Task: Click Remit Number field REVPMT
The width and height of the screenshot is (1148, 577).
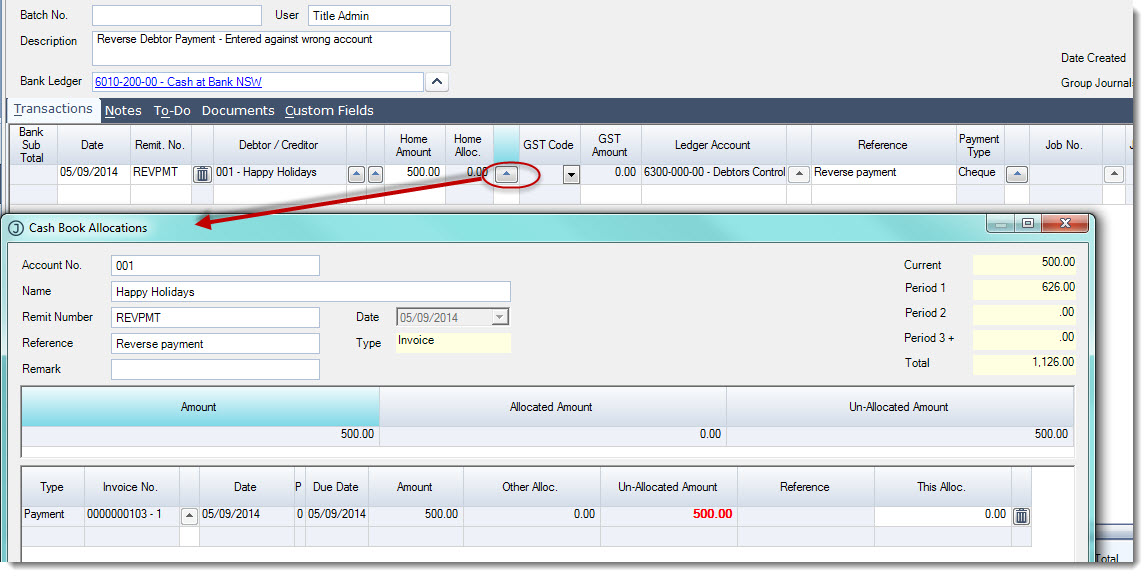Action: pyautogui.click(x=215, y=318)
